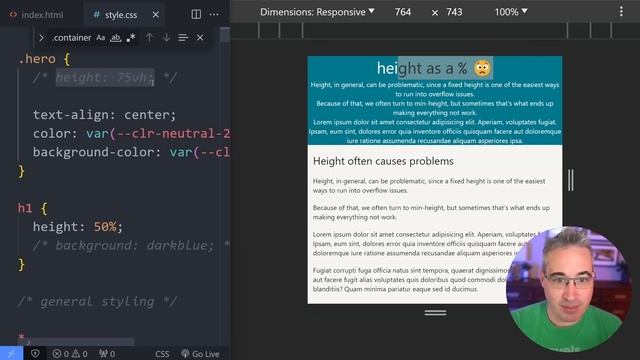Open the Dimensions: Responsive dropdown
Screen dimensions: 640x360
[317, 12]
